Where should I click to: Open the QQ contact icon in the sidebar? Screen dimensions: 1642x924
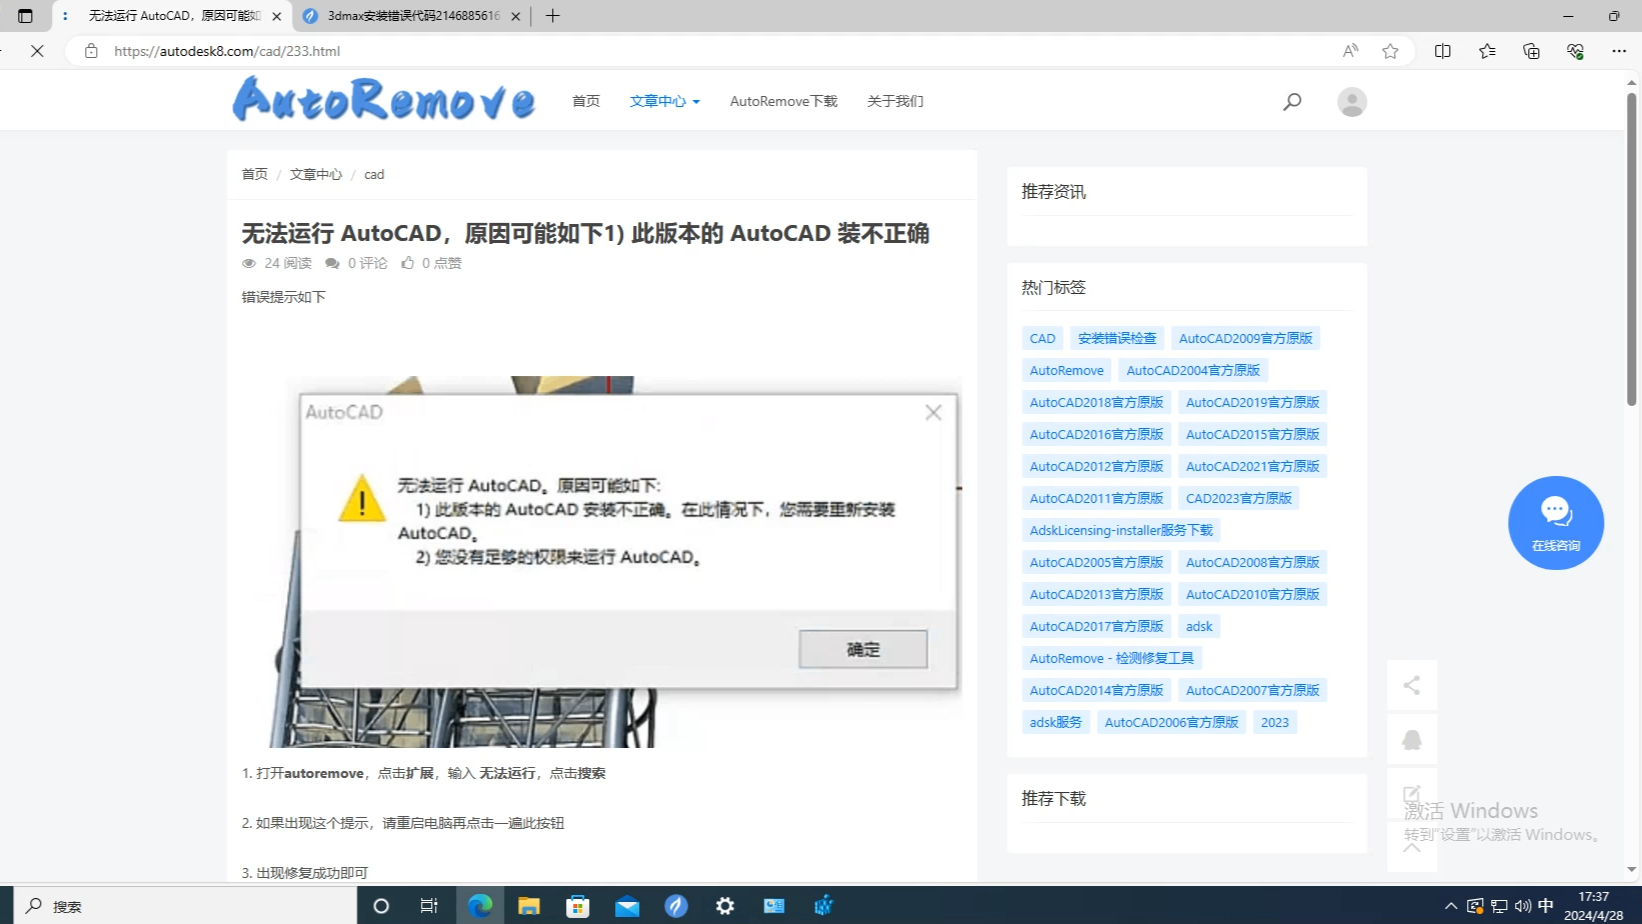pos(1412,739)
